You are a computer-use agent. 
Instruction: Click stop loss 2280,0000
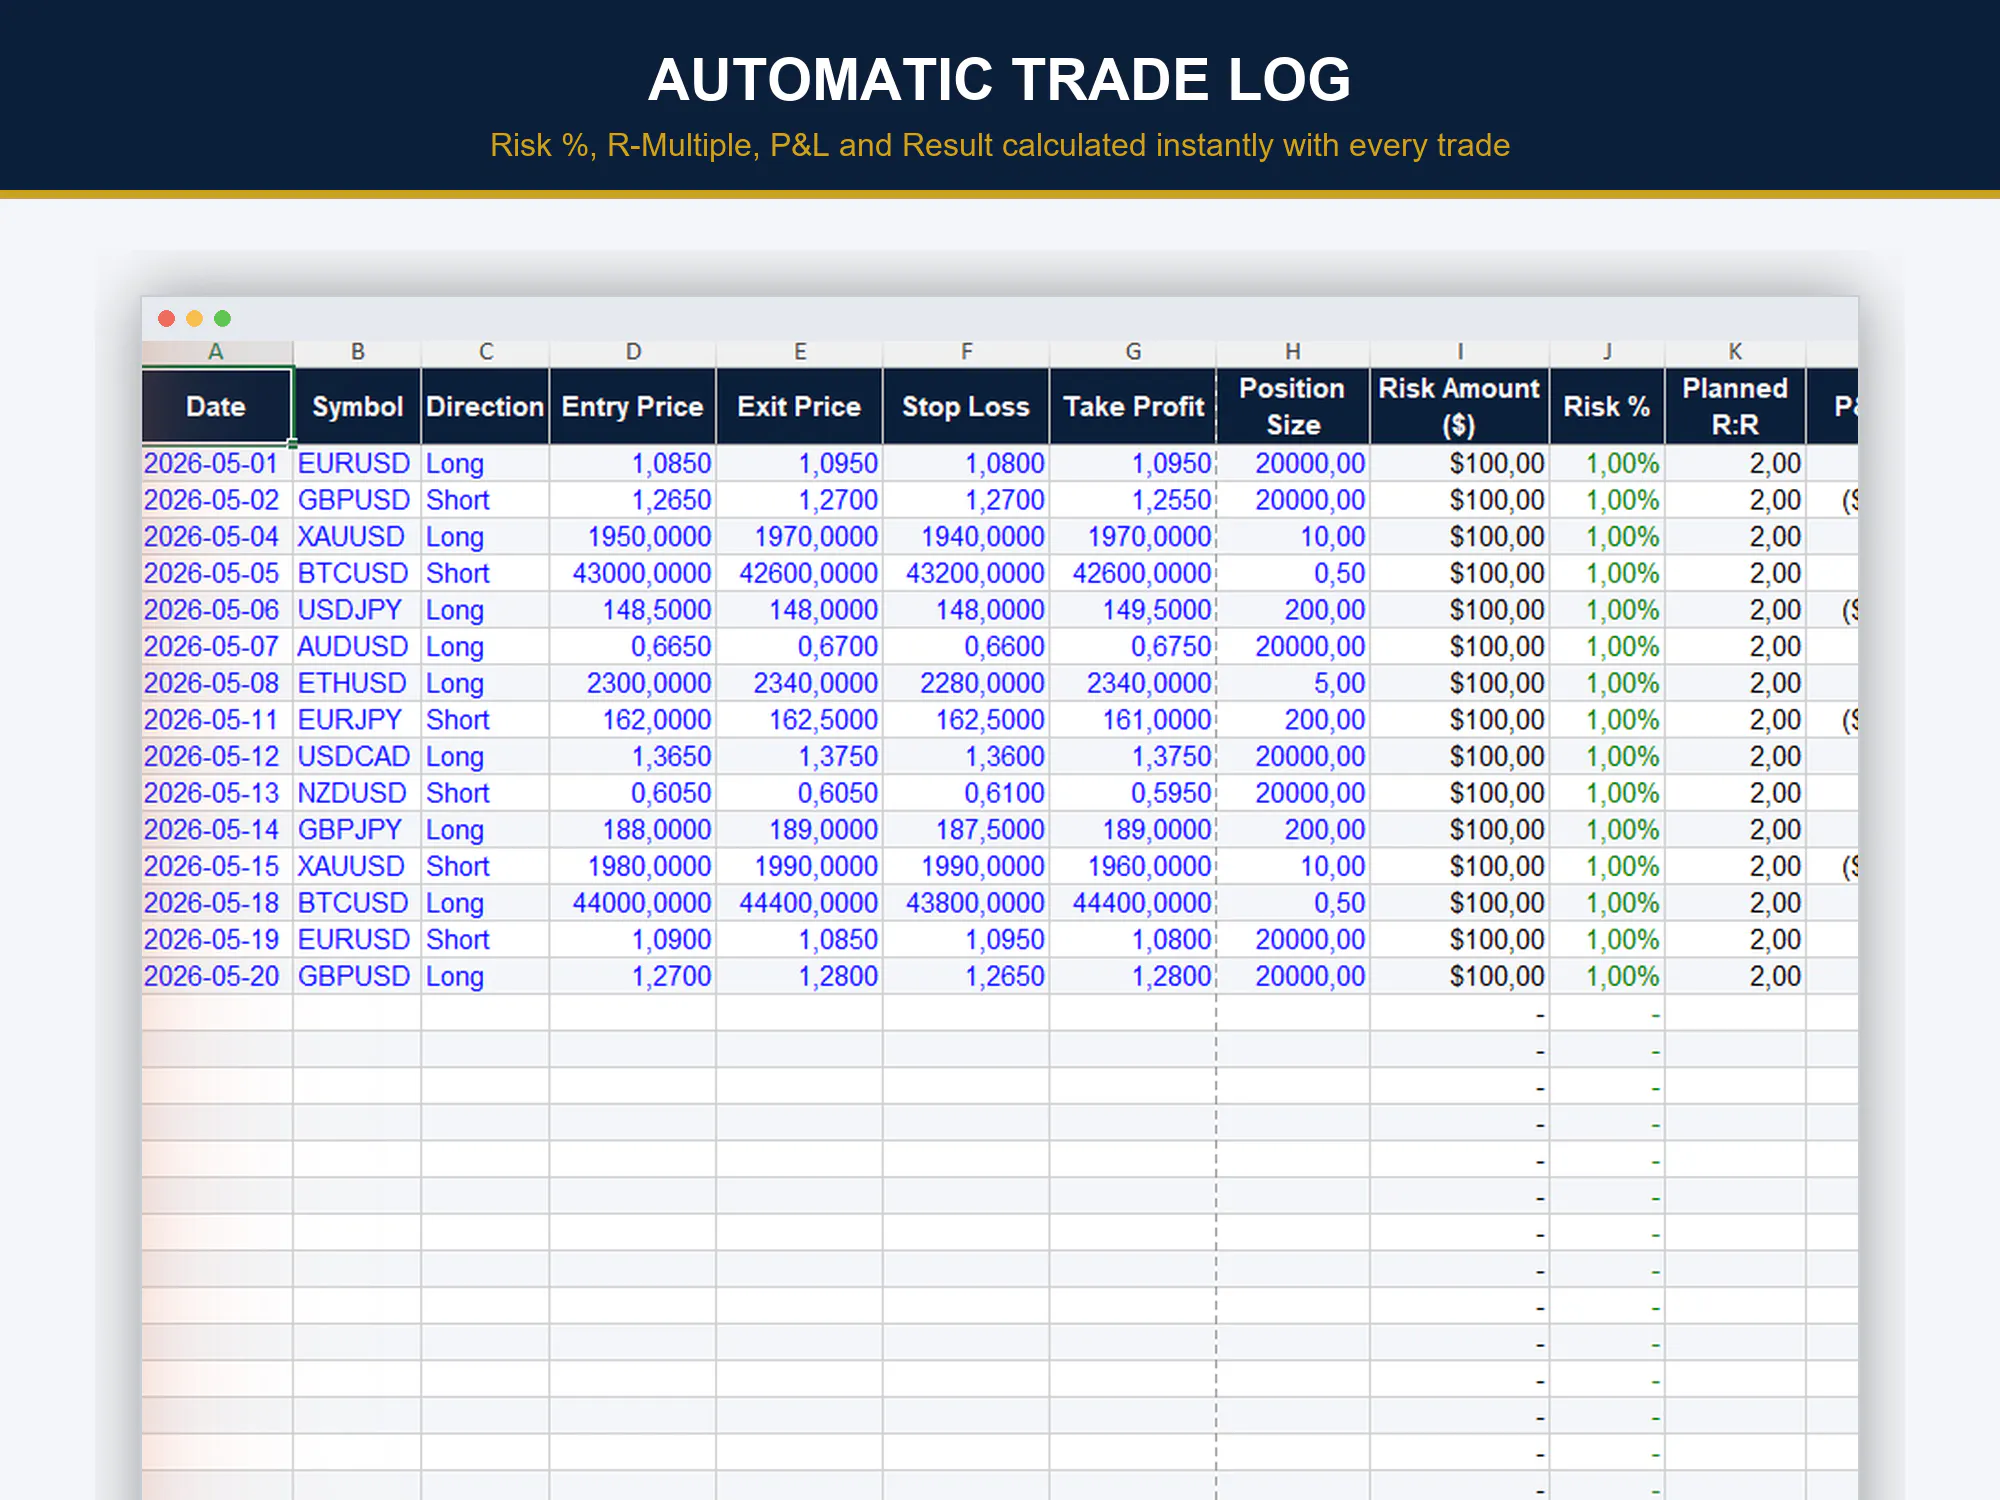pyautogui.click(x=966, y=684)
